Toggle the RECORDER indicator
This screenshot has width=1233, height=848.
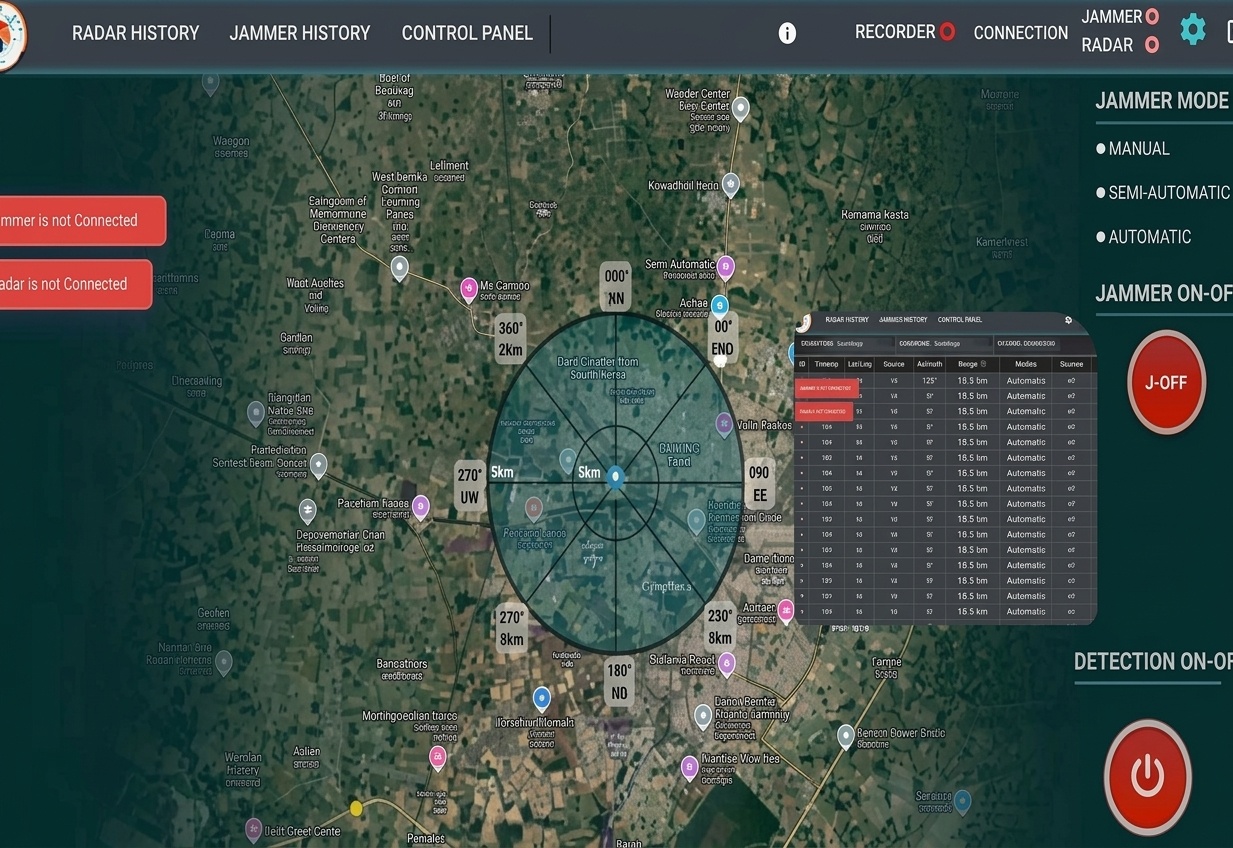[x=947, y=32]
